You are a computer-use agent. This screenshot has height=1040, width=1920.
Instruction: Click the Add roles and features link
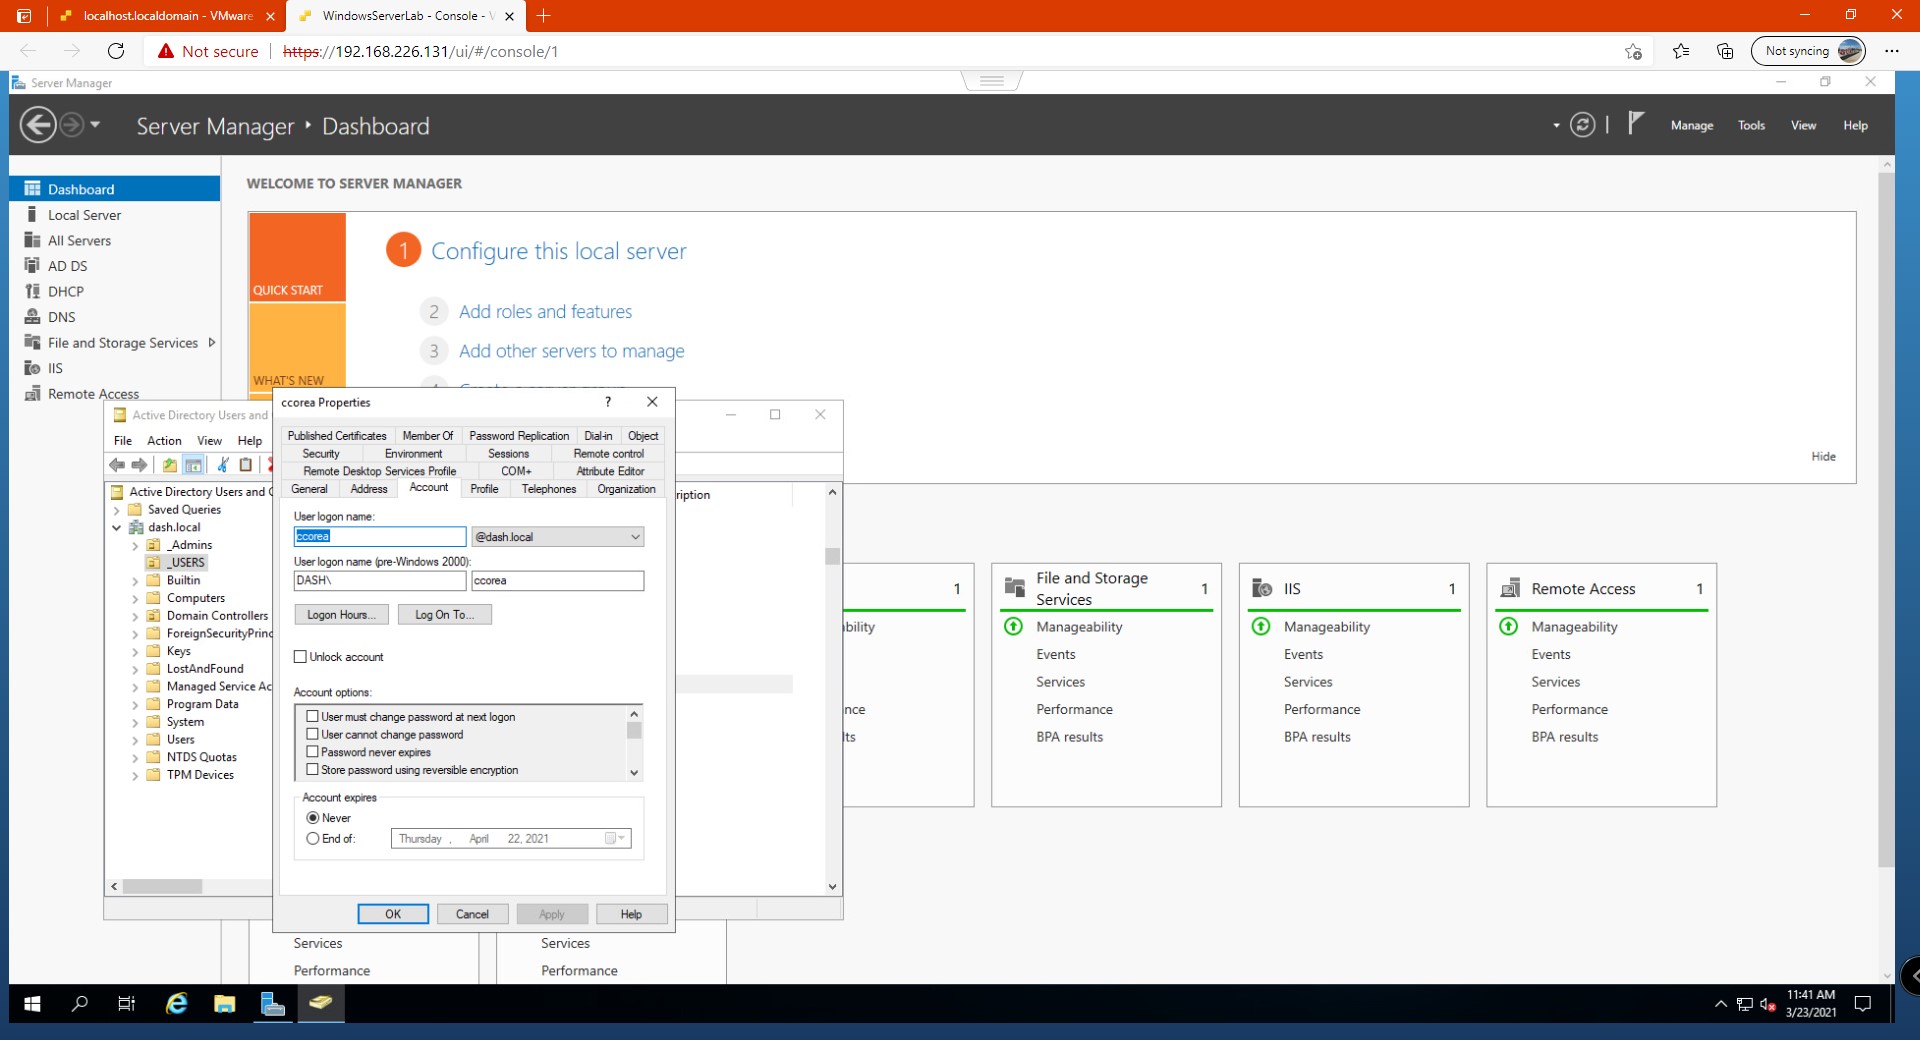545,312
